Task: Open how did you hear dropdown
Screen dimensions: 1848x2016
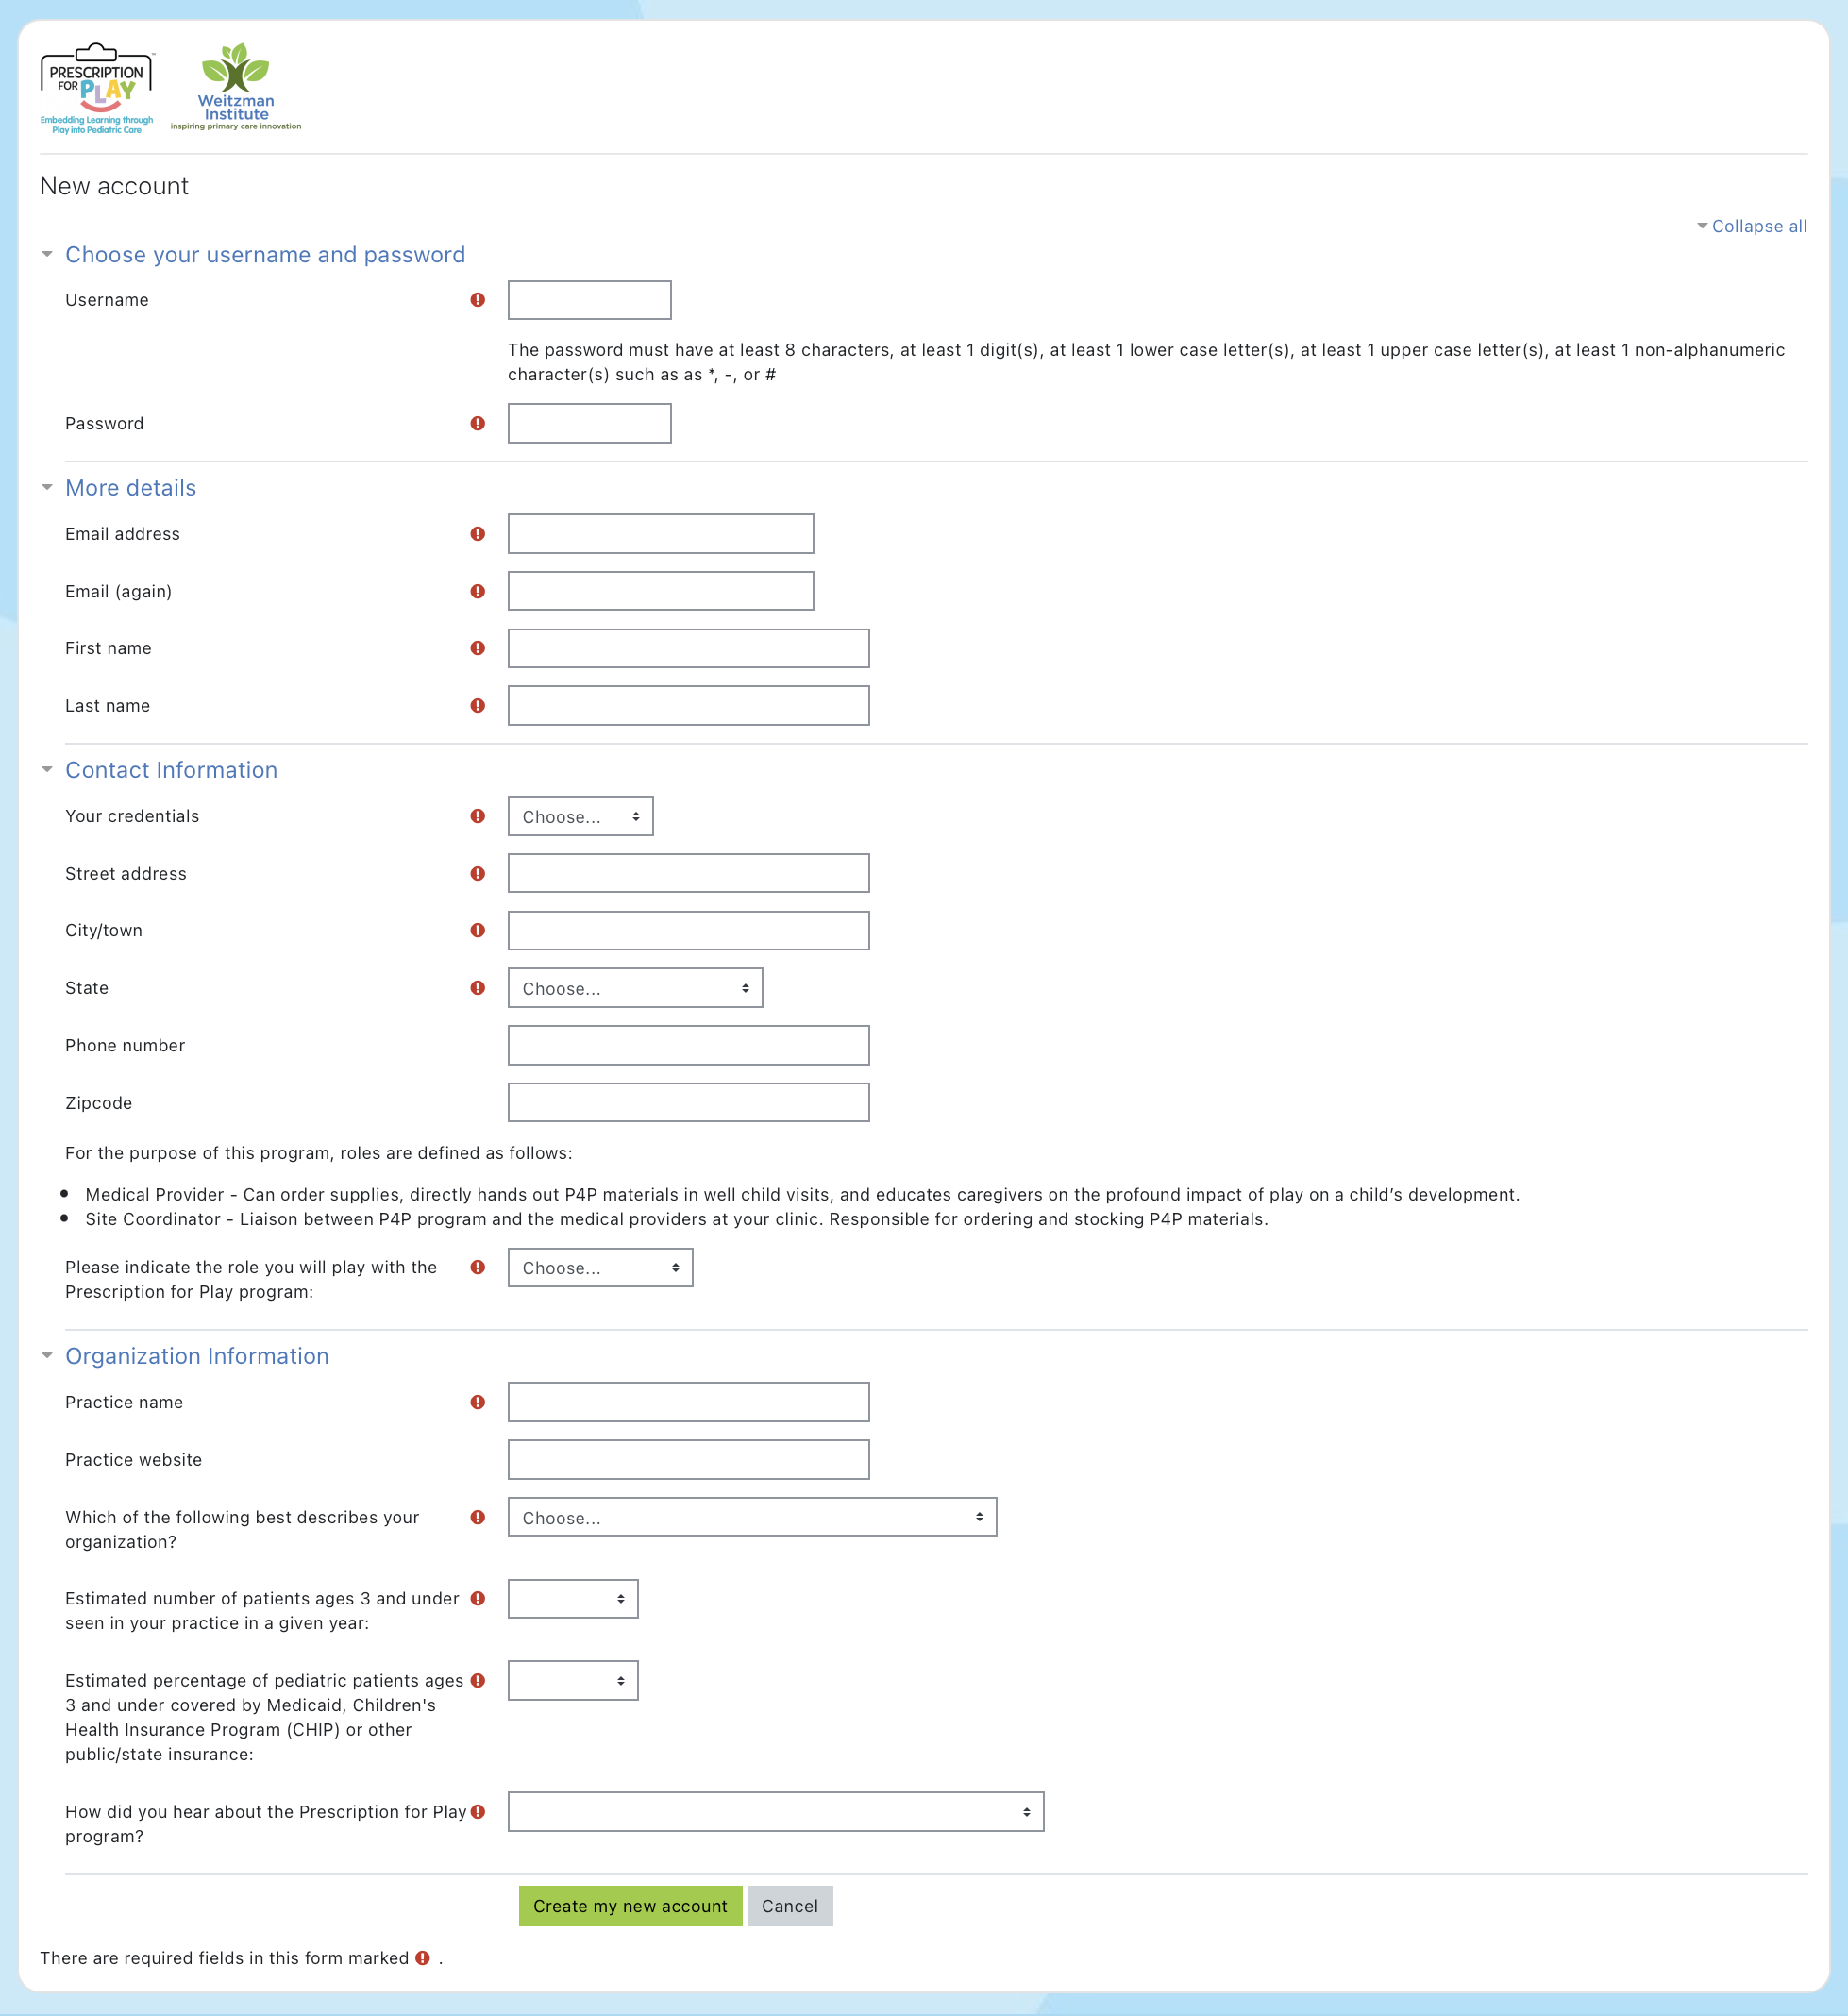Action: (775, 1812)
